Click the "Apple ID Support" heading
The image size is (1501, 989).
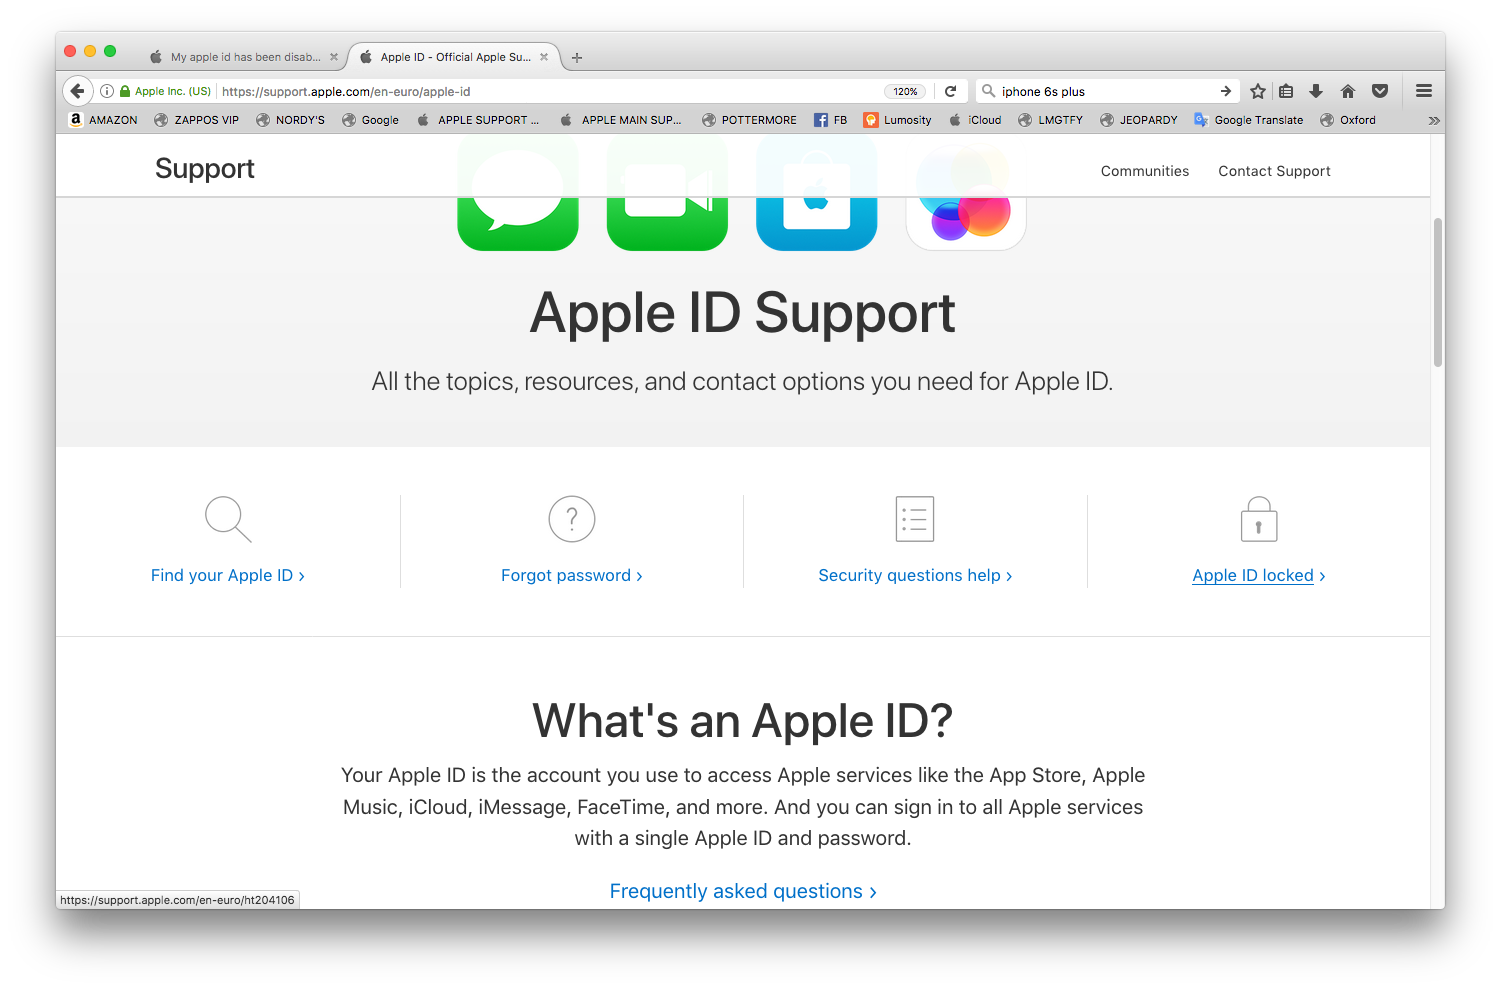click(743, 313)
